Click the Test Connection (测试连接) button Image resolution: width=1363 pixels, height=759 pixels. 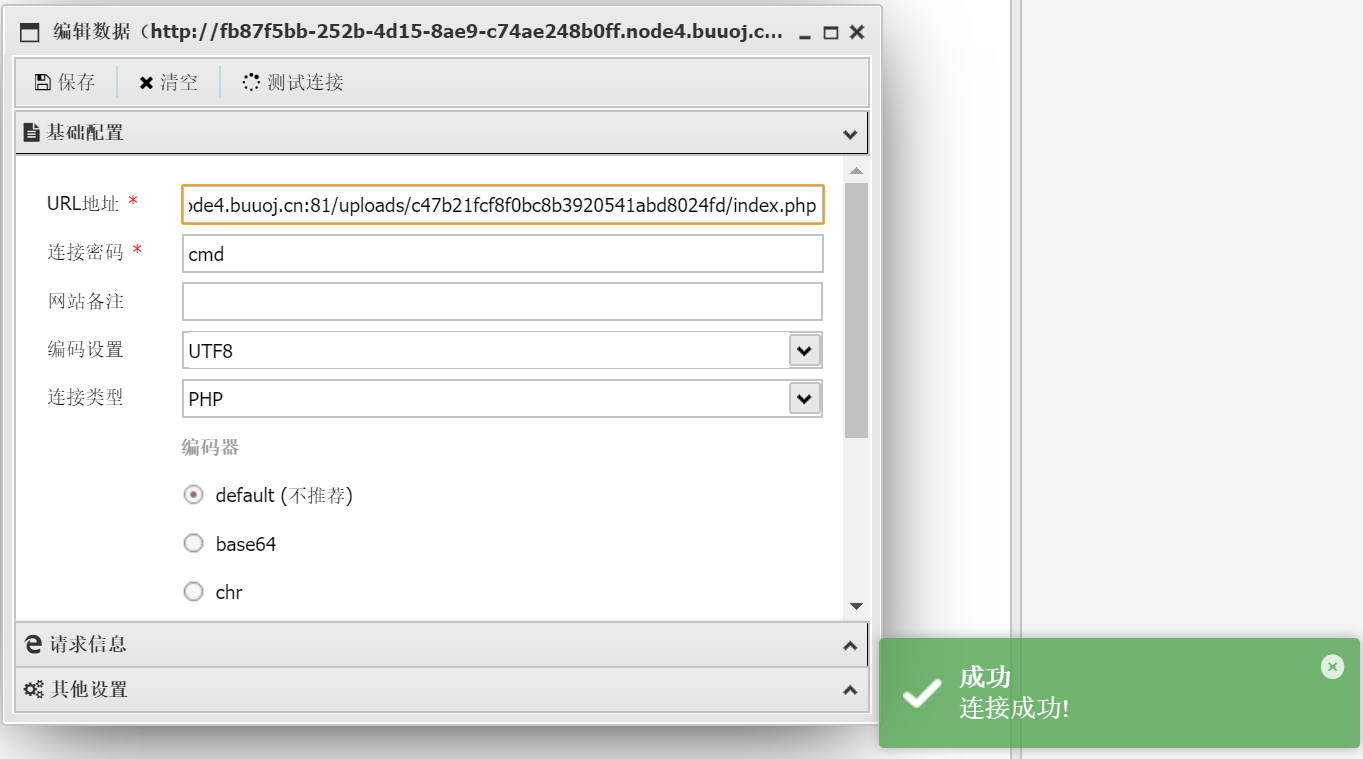[293, 82]
